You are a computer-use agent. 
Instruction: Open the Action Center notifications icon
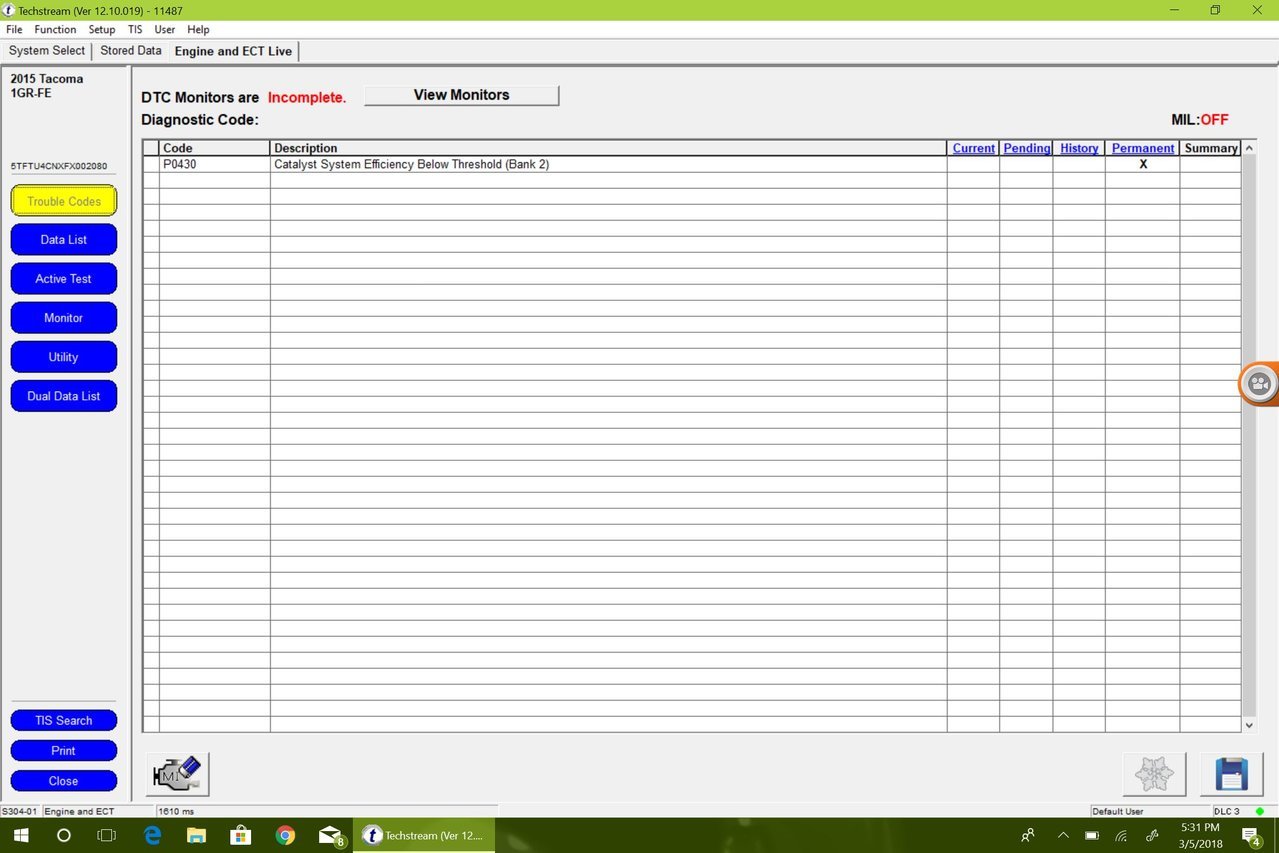pyautogui.click(x=1250, y=835)
